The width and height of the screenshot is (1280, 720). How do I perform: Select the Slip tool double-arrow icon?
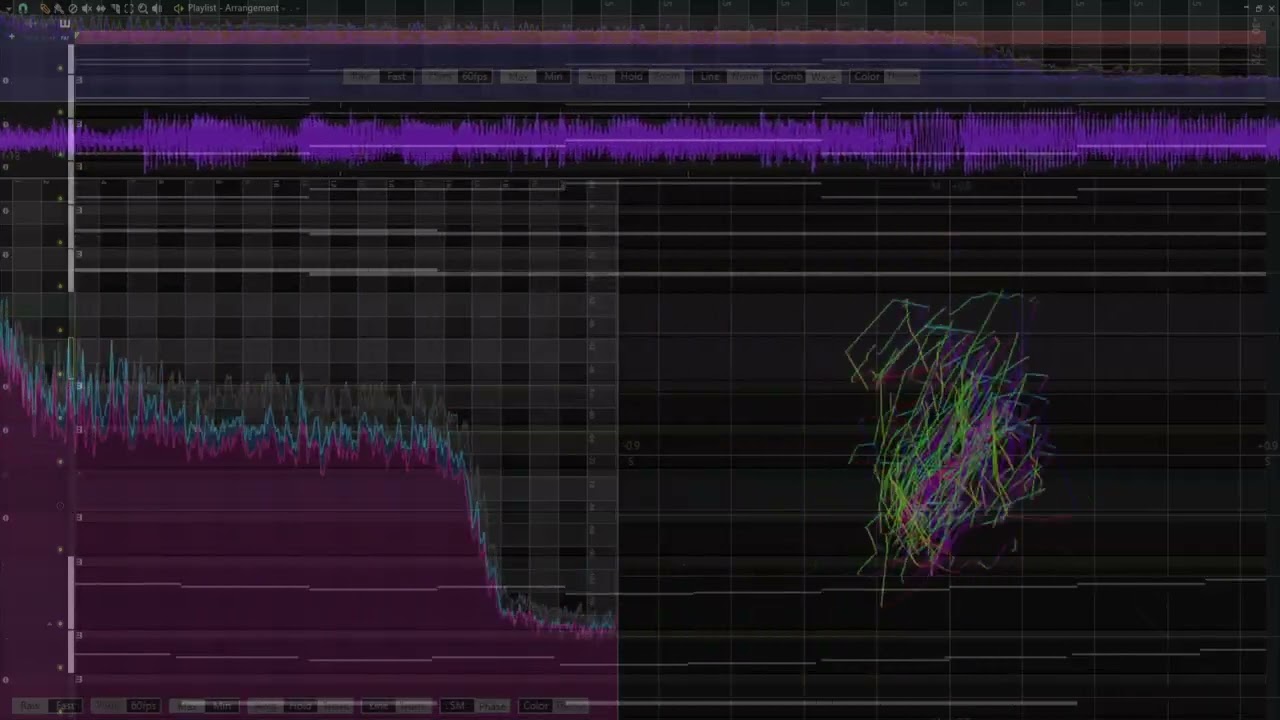[101, 8]
